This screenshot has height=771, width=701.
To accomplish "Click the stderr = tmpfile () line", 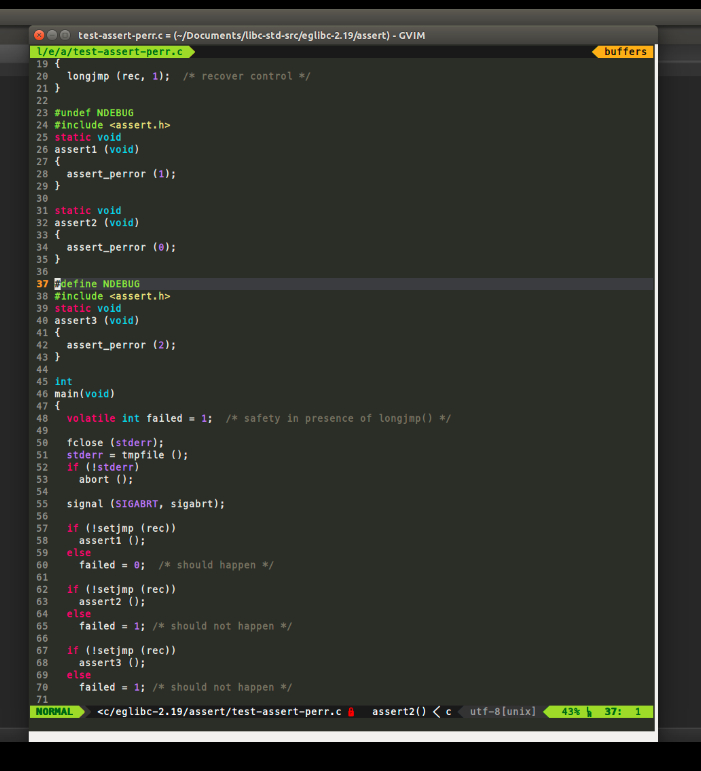I will click(x=127, y=455).
